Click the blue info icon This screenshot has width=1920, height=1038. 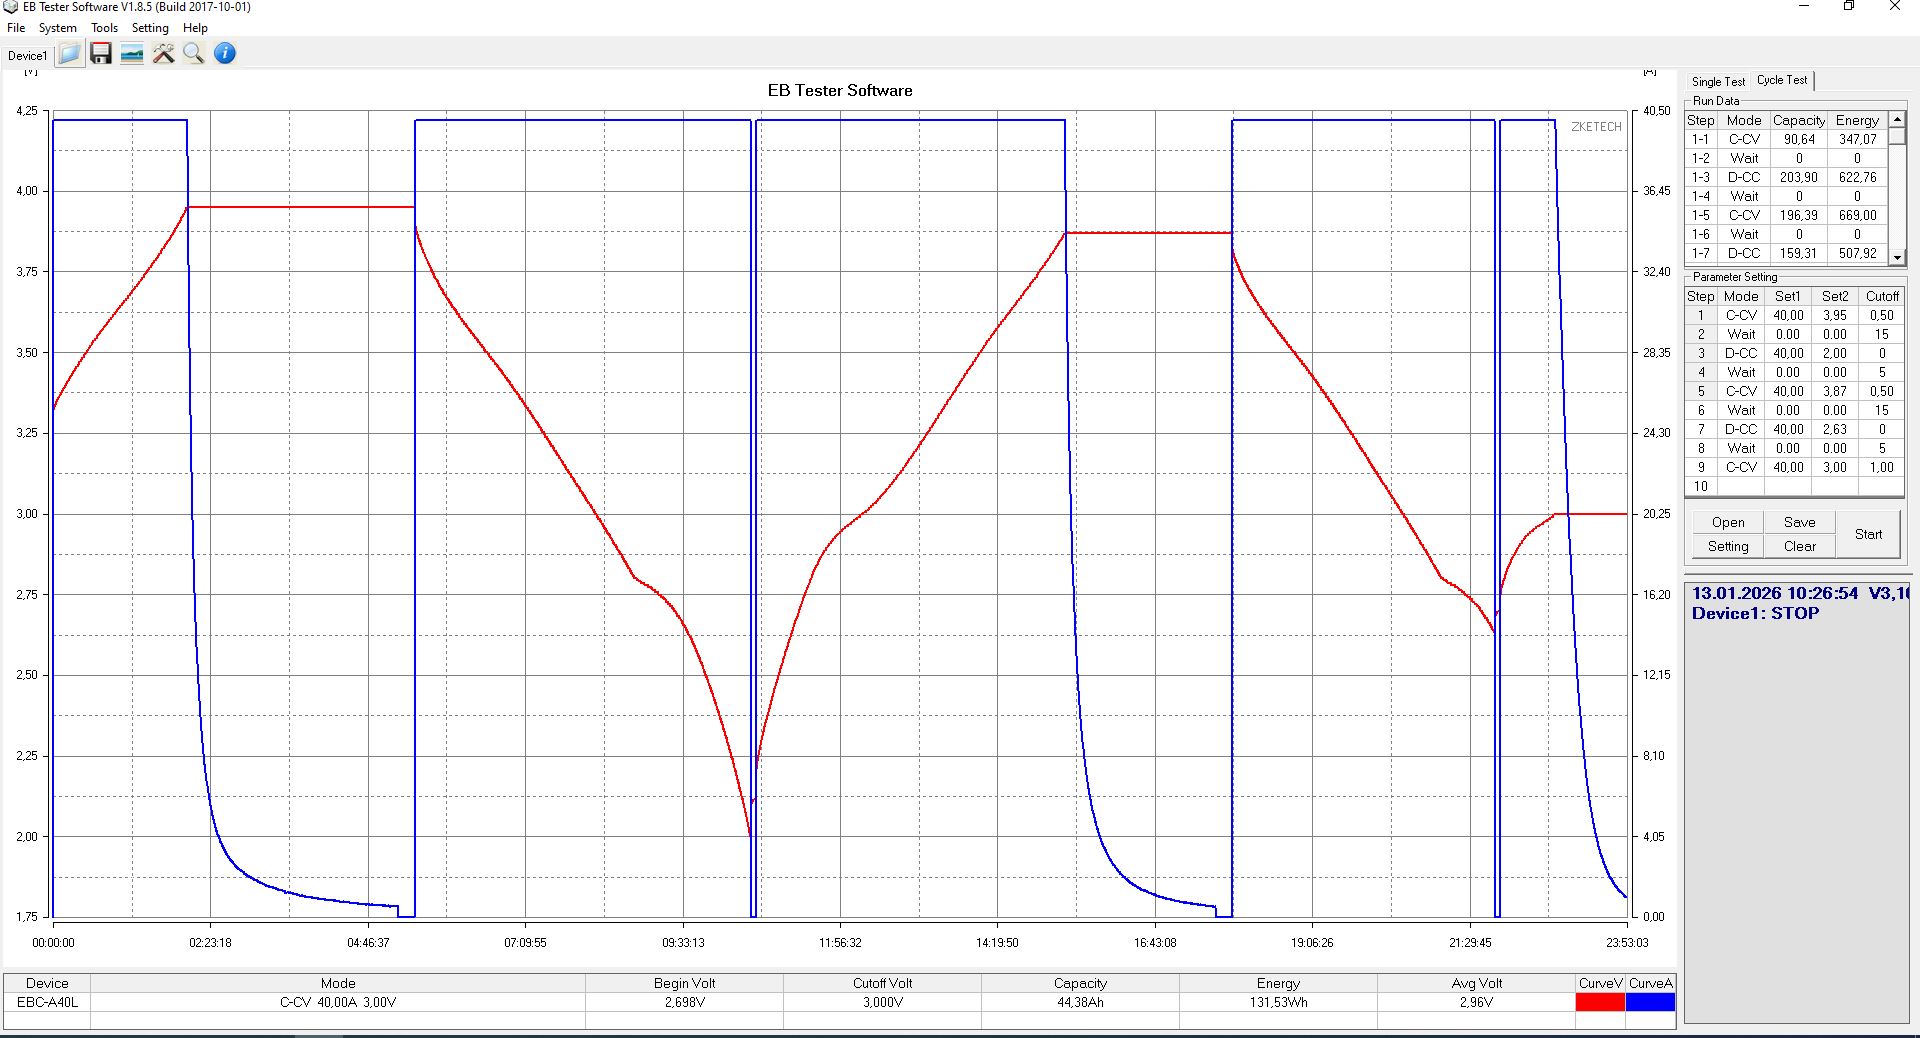coord(225,54)
